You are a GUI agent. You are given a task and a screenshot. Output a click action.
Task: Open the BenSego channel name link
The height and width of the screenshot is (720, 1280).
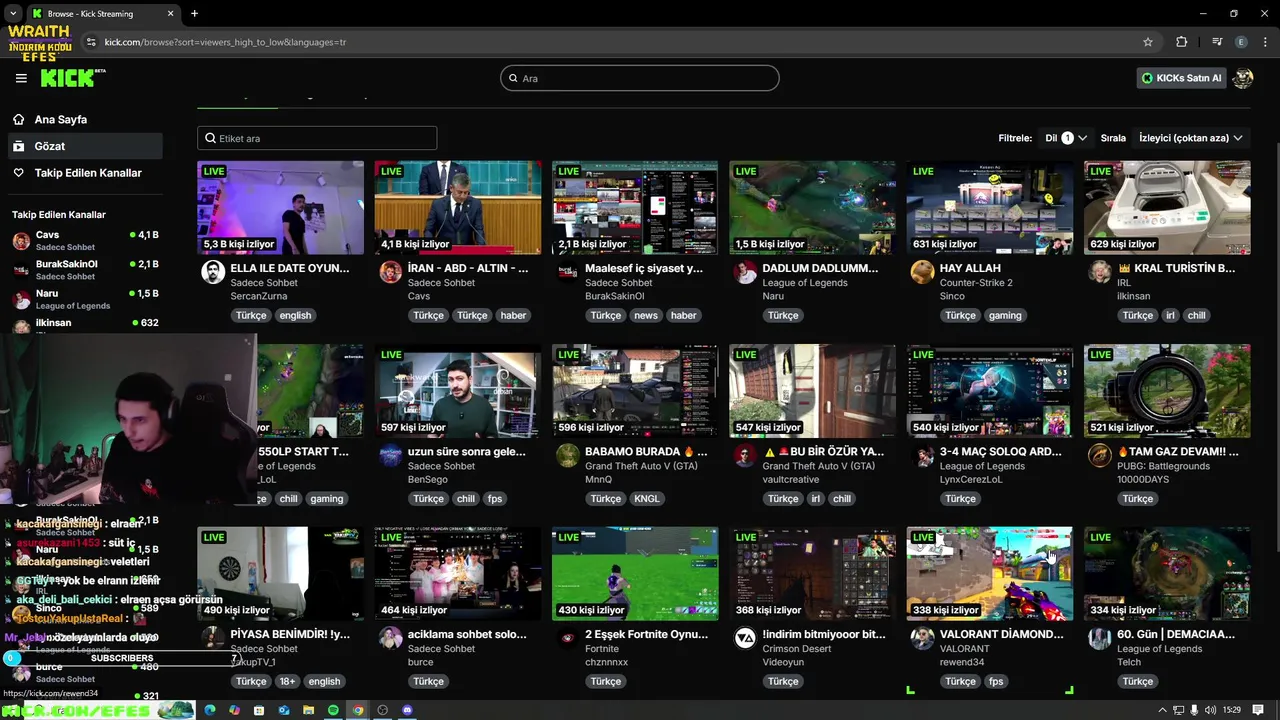point(427,480)
